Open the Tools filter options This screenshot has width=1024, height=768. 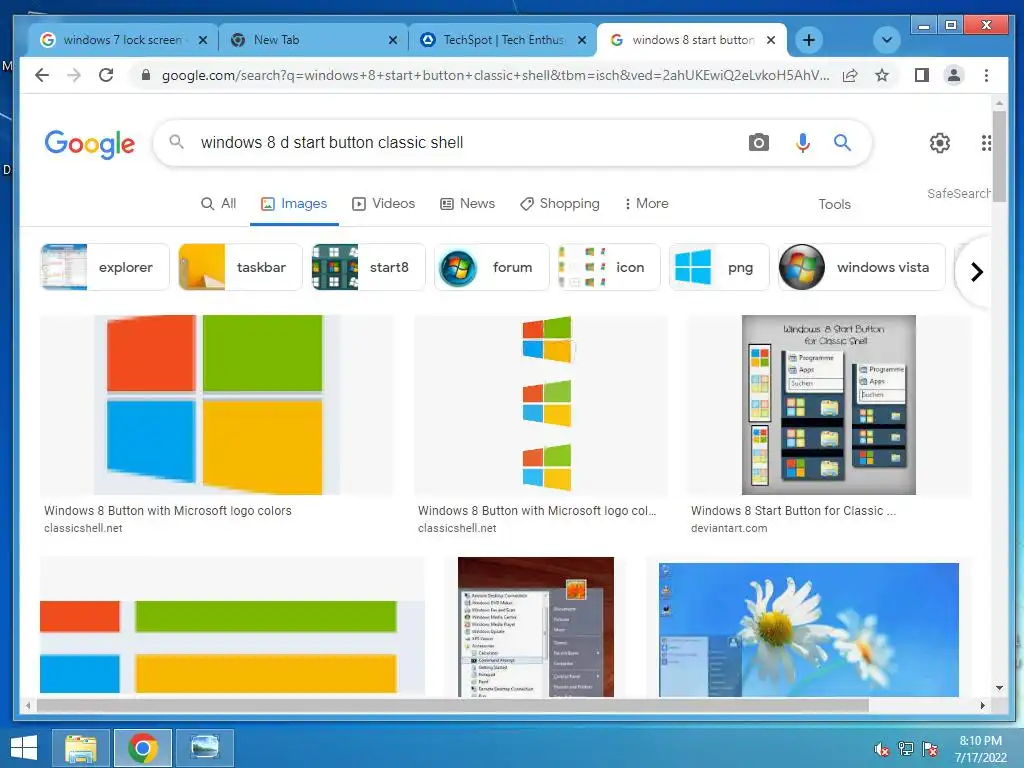835,204
